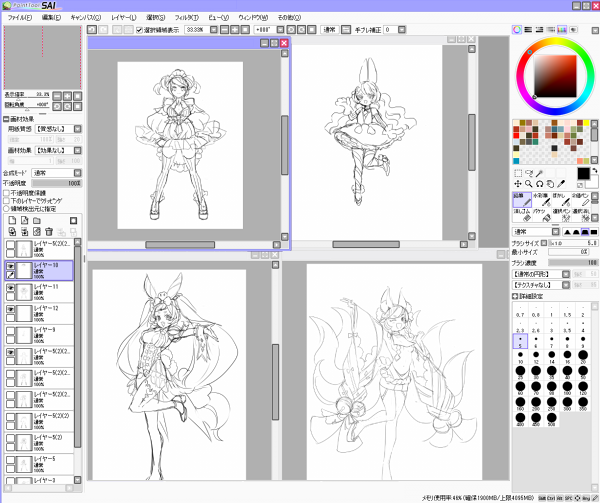The height and width of the screenshot is (503, 600).
Task: Select the Move layer tool
Action: [518, 184]
